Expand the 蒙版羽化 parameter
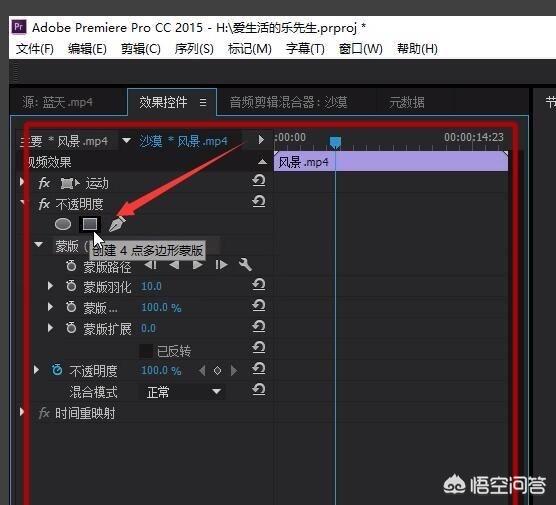The height and width of the screenshot is (505, 556). pyautogui.click(x=51, y=286)
